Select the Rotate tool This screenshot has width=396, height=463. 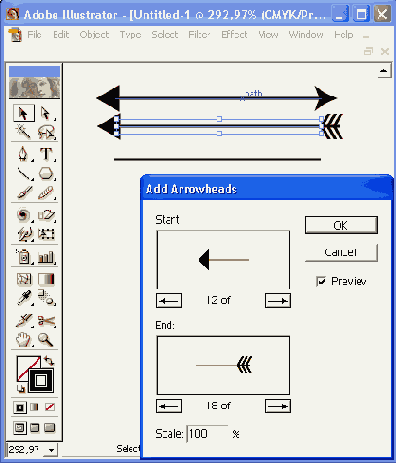tap(24, 215)
